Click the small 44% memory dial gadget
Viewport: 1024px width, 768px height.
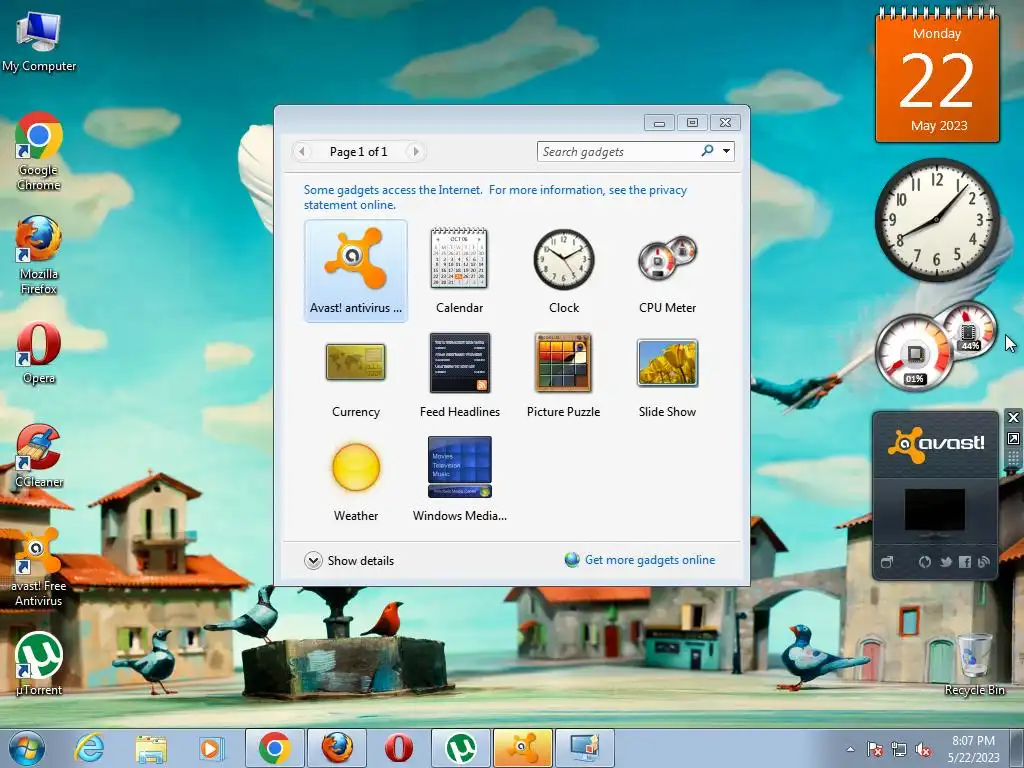pyautogui.click(x=969, y=330)
